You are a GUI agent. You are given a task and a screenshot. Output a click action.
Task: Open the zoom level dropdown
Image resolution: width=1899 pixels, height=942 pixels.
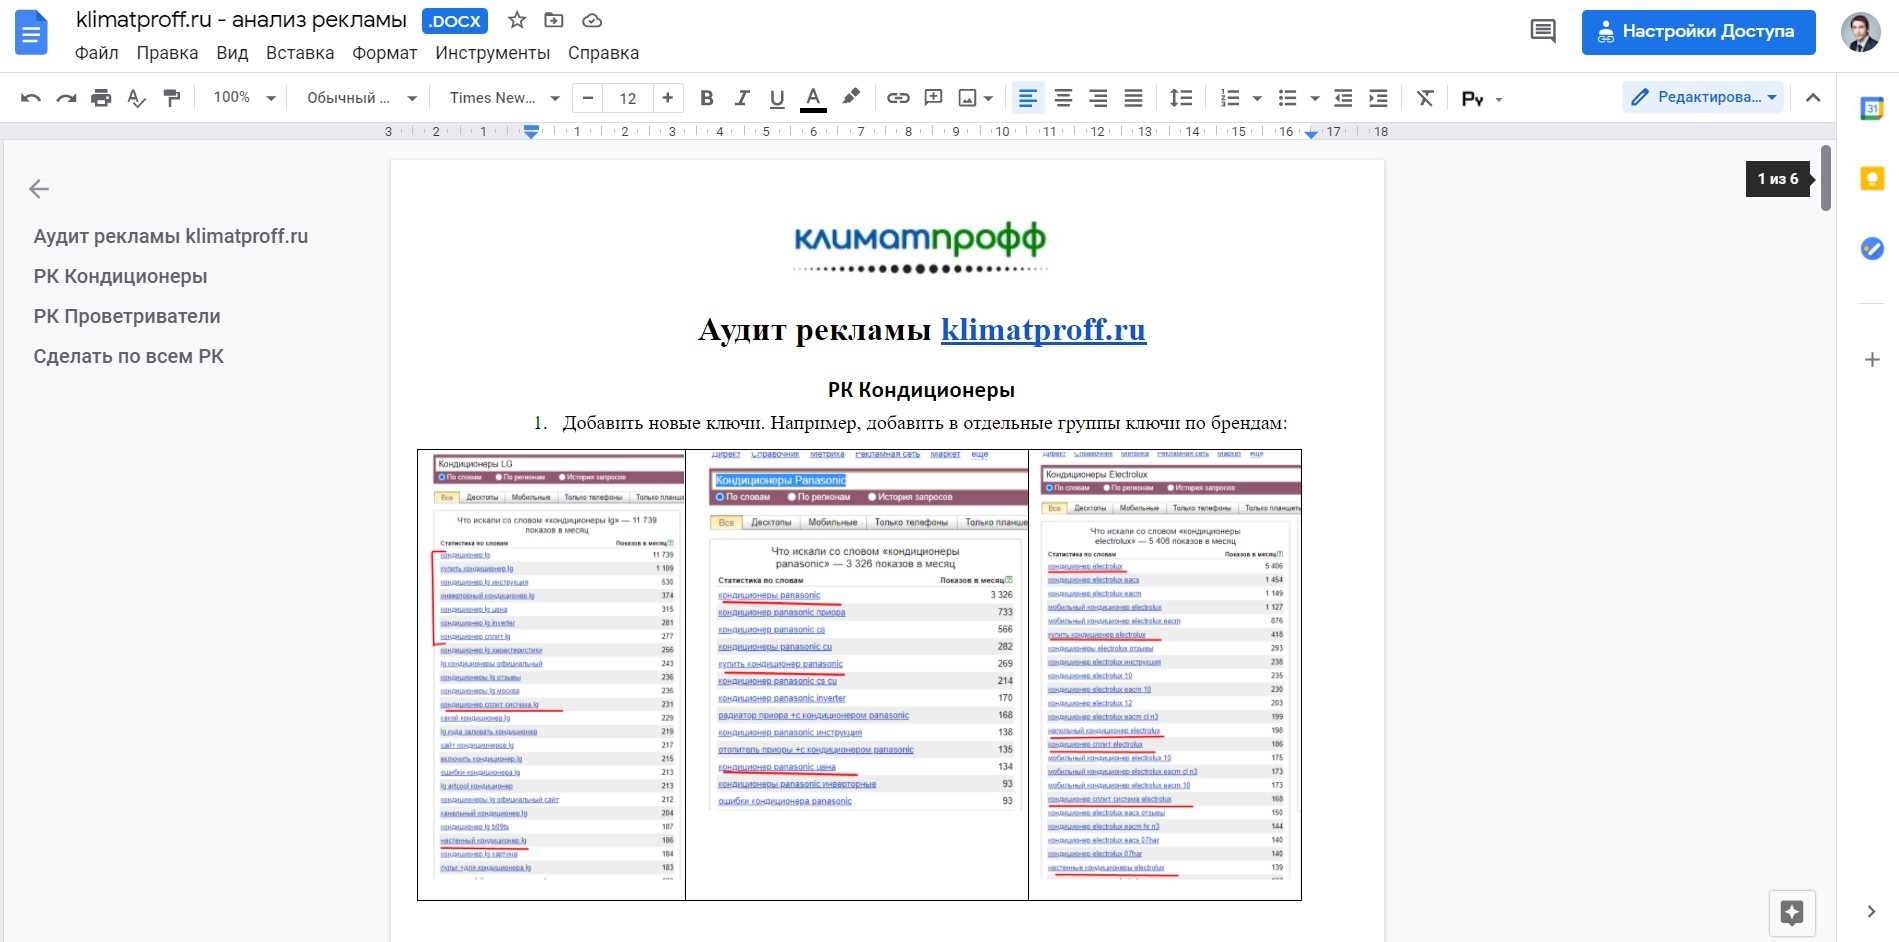[x=242, y=97]
